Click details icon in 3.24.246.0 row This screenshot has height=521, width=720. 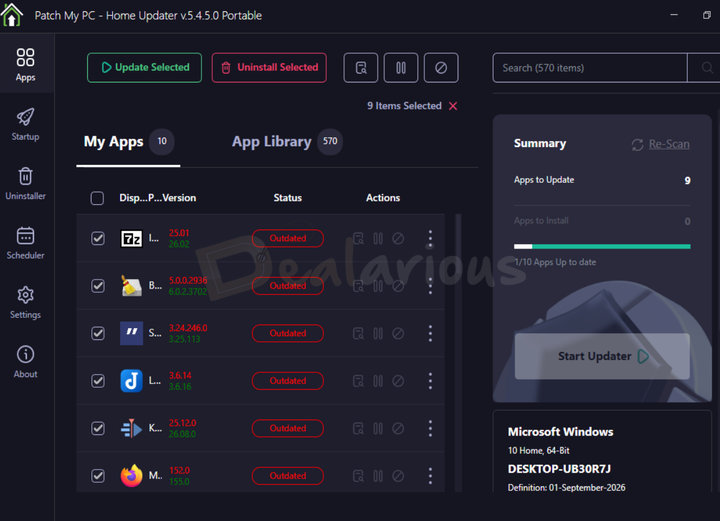[x=358, y=333]
